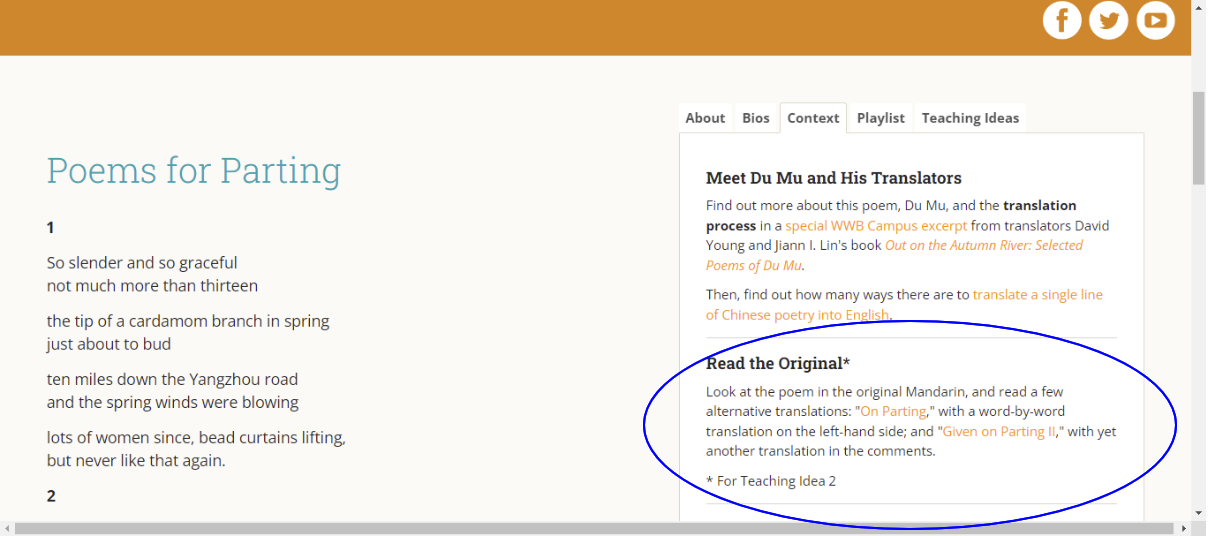Click the vertical scrollbar thumb
1226x536 pixels.
pyautogui.click(x=1198, y=138)
